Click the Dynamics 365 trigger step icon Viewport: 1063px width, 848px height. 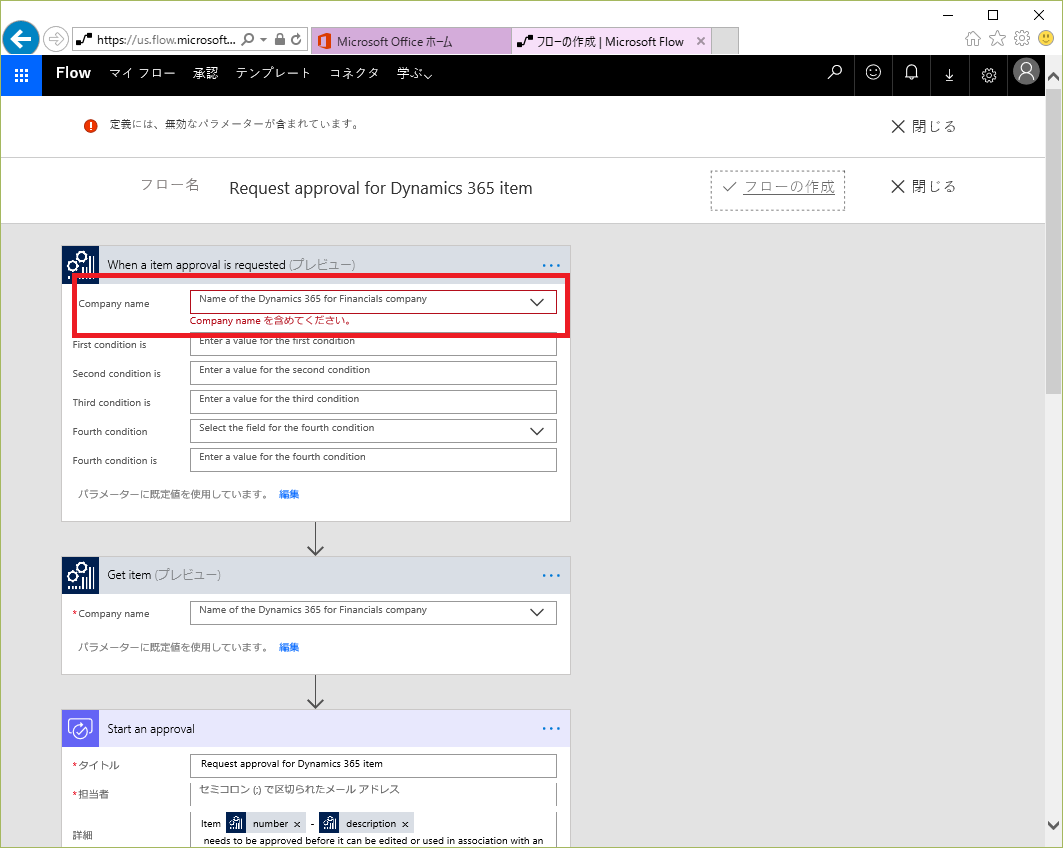pyautogui.click(x=81, y=264)
